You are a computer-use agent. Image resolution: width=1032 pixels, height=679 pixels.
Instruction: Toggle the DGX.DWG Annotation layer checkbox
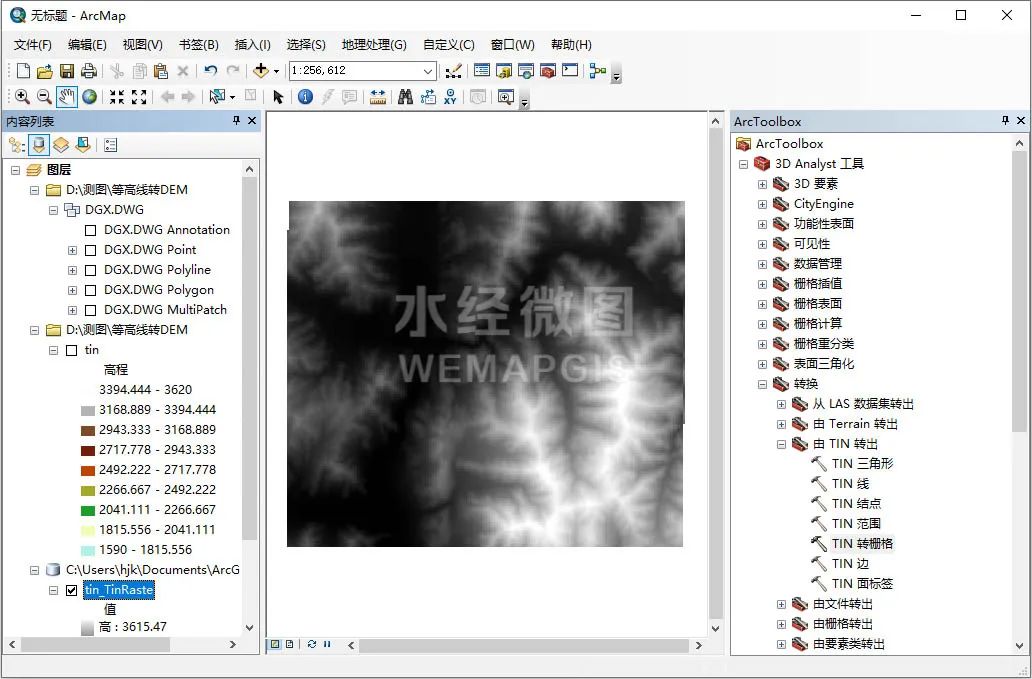(x=91, y=230)
